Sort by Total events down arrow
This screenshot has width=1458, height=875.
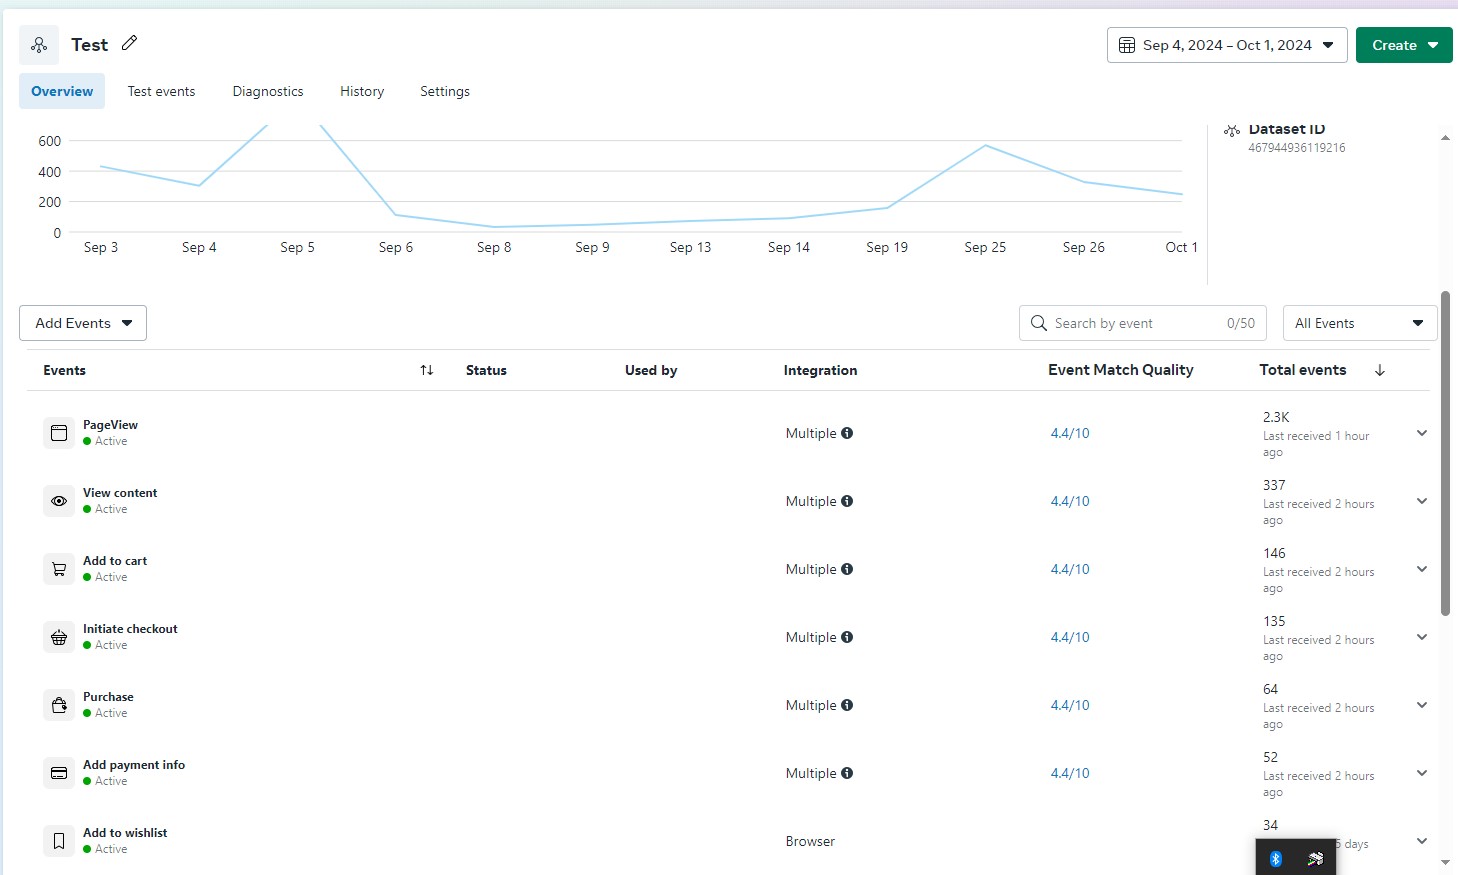1380,370
